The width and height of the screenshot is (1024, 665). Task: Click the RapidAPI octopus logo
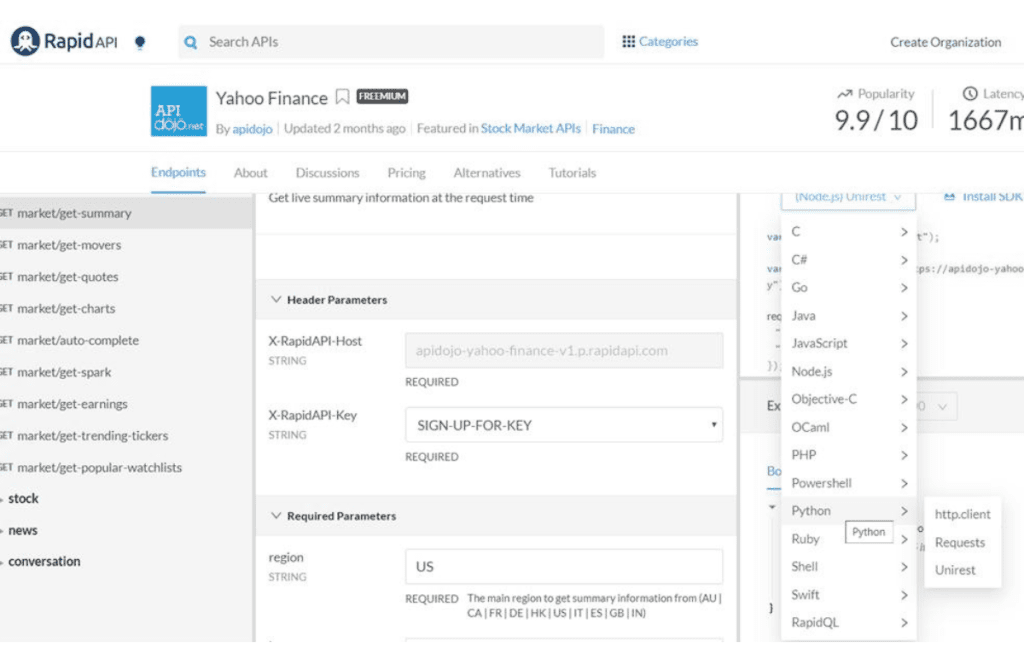tap(25, 42)
